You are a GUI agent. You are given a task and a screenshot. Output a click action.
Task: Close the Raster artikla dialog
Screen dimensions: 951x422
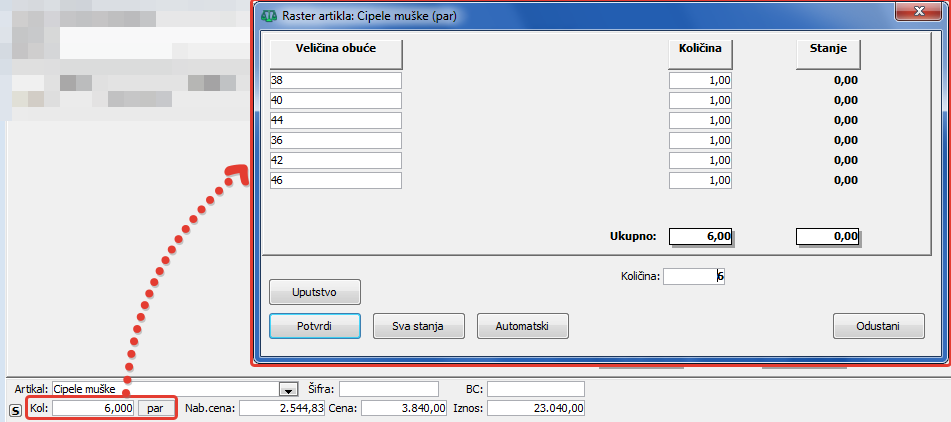(917, 14)
